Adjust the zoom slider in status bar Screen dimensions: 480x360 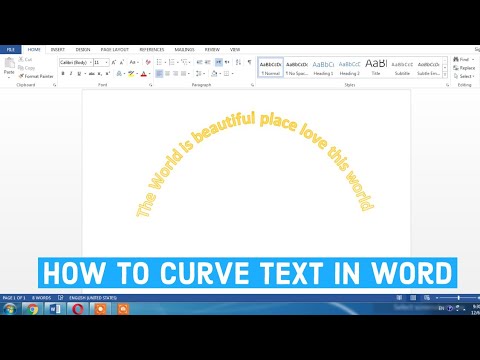[459, 298]
